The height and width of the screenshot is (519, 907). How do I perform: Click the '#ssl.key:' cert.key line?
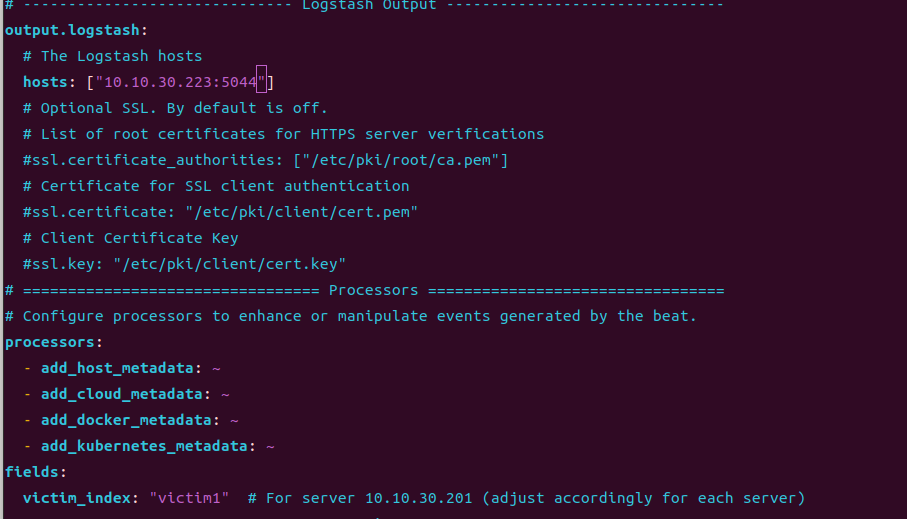[x=184, y=264]
